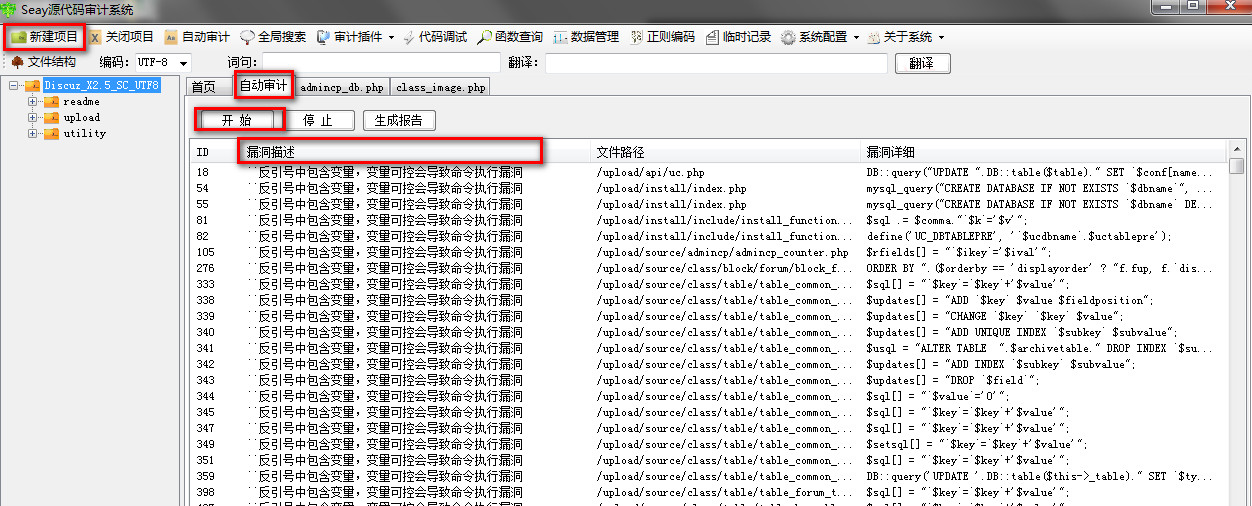Click the 停止 stop button
This screenshot has height=506, width=1252.
(x=316, y=120)
